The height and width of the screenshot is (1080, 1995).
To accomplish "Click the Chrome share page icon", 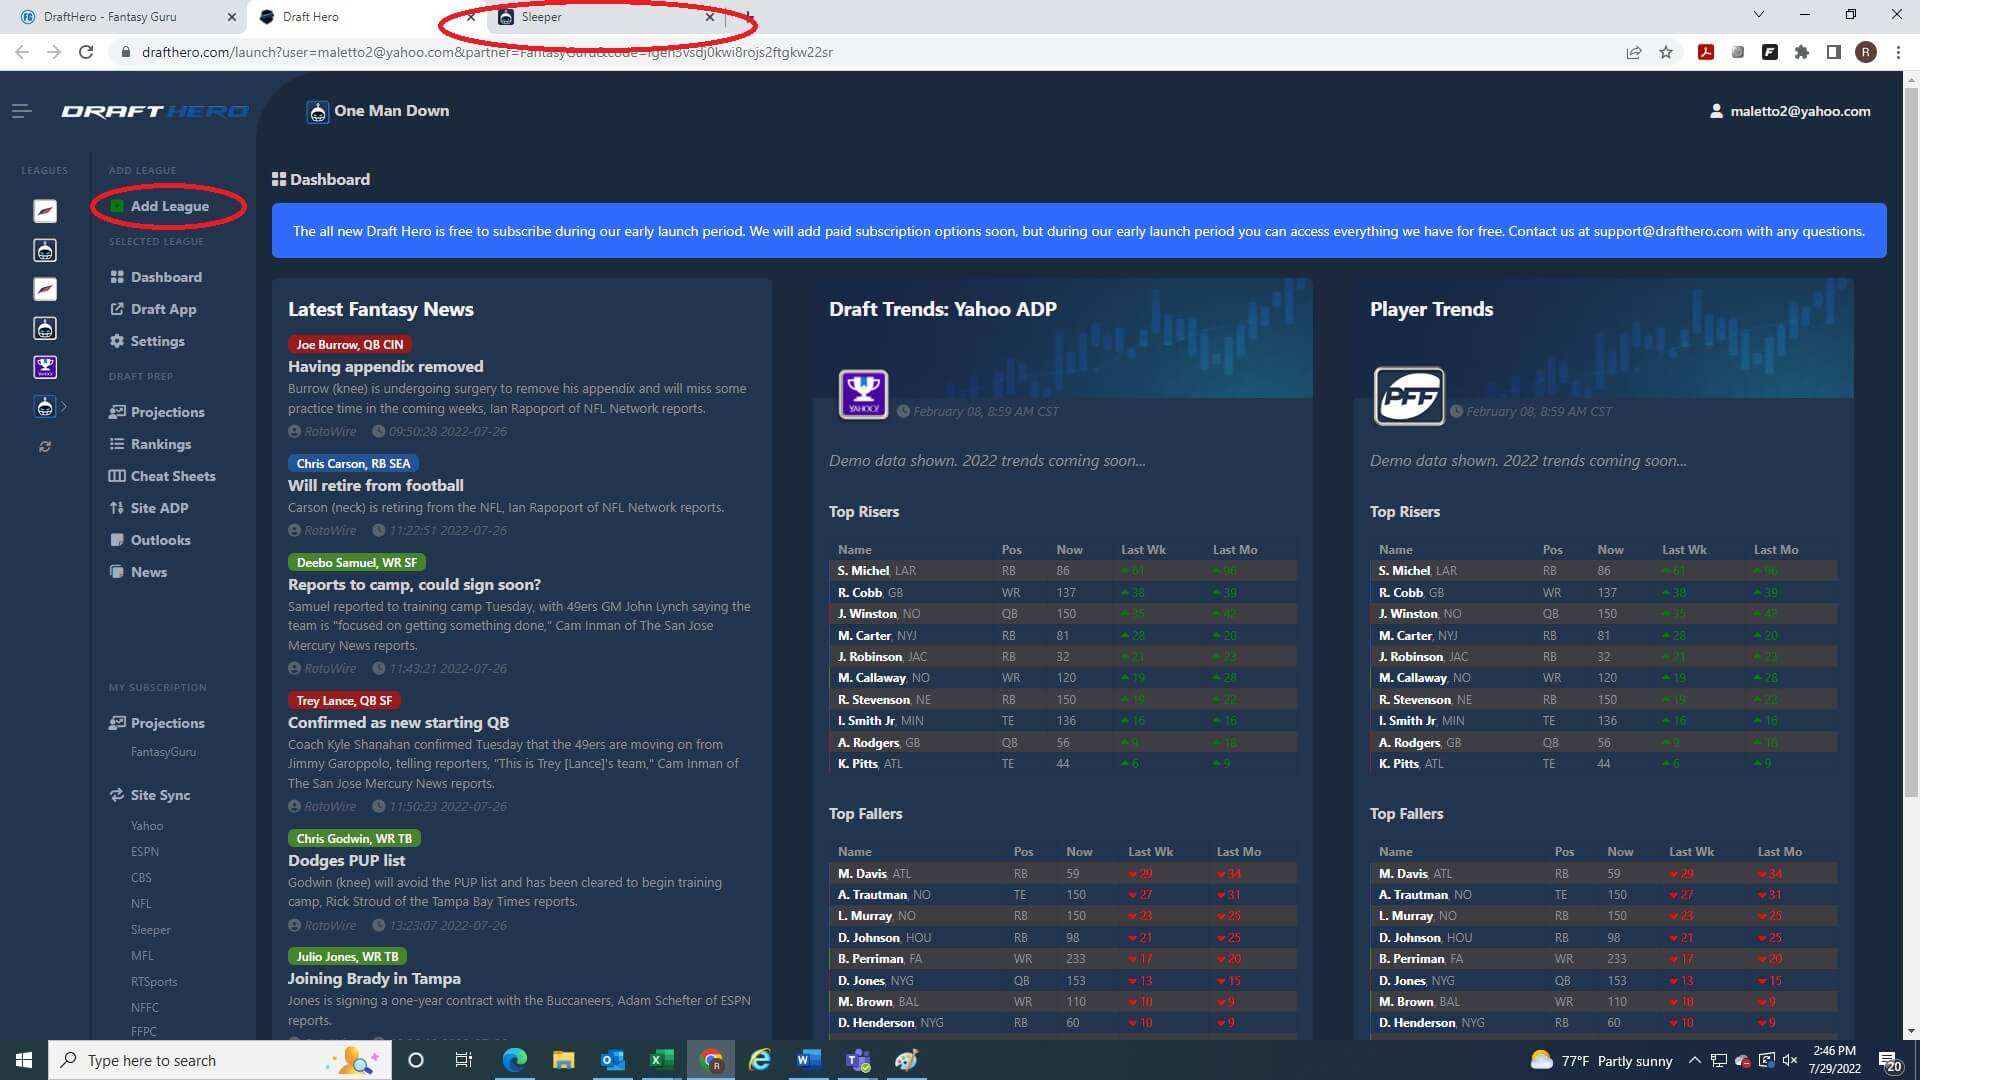I will click(1634, 52).
